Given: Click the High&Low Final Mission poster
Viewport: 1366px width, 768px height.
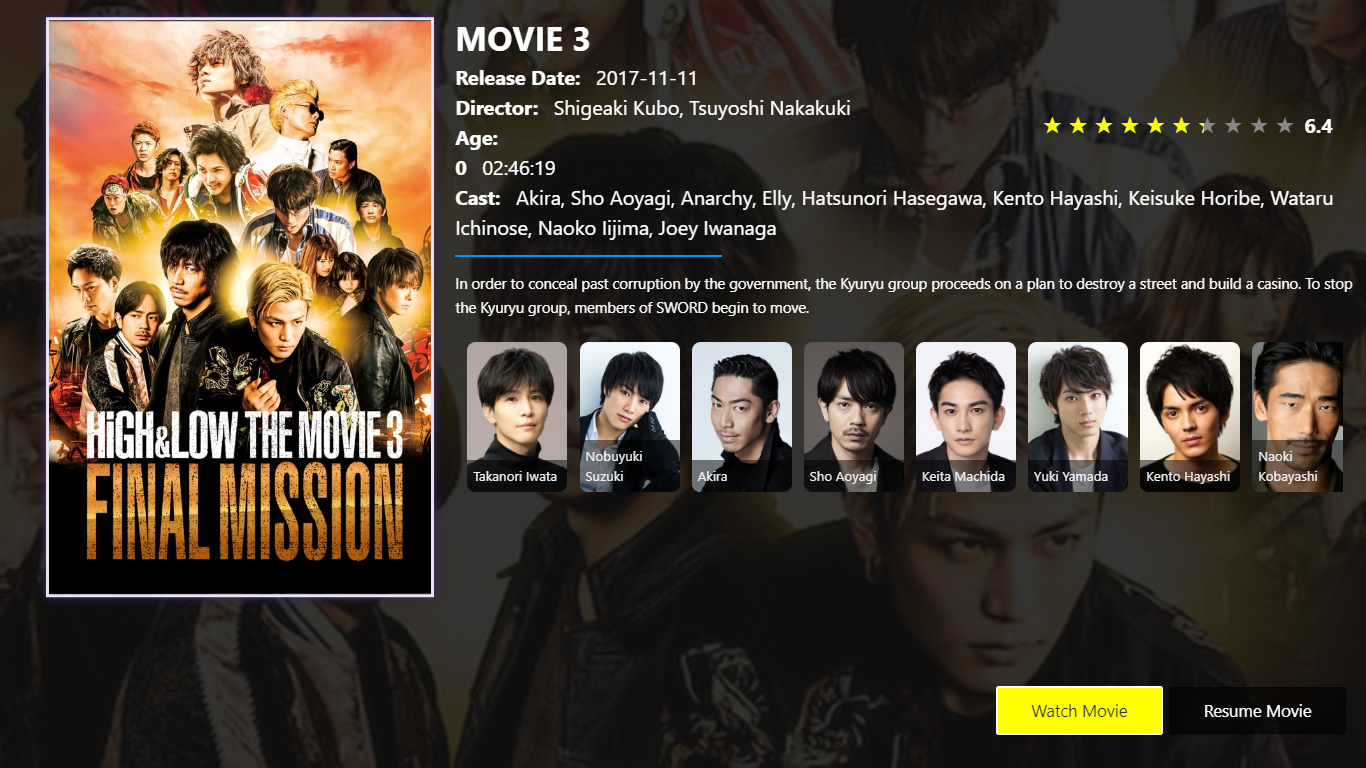Looking at the screenshot, I should pos(240,307).
